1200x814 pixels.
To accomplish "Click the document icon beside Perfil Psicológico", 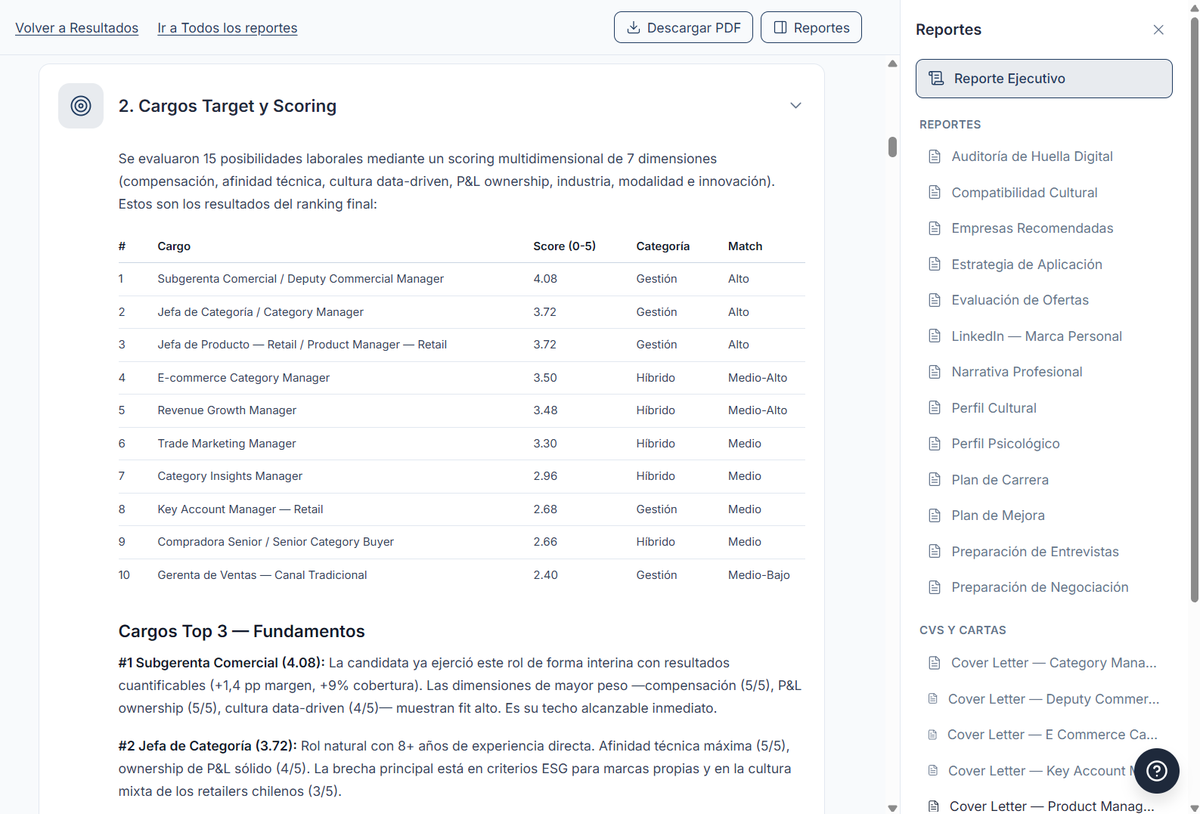I will (x=935, y=444).
